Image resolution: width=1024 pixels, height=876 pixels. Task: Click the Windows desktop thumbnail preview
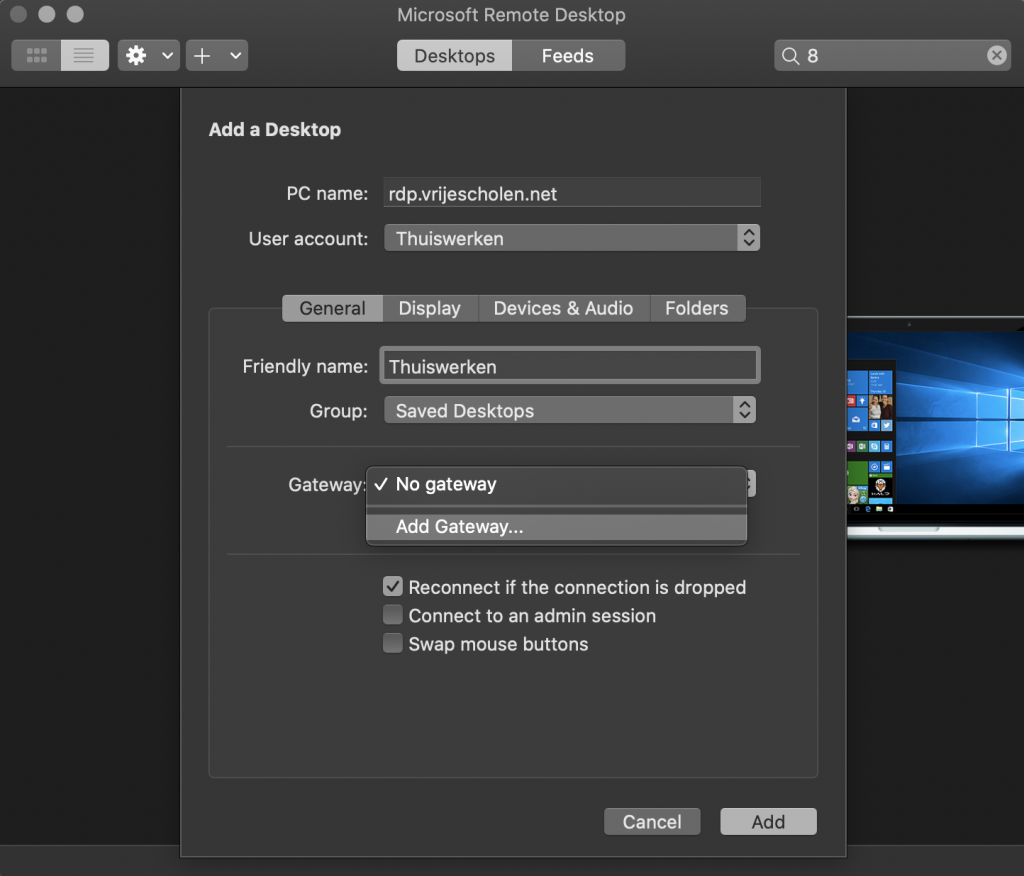point(935,427)
